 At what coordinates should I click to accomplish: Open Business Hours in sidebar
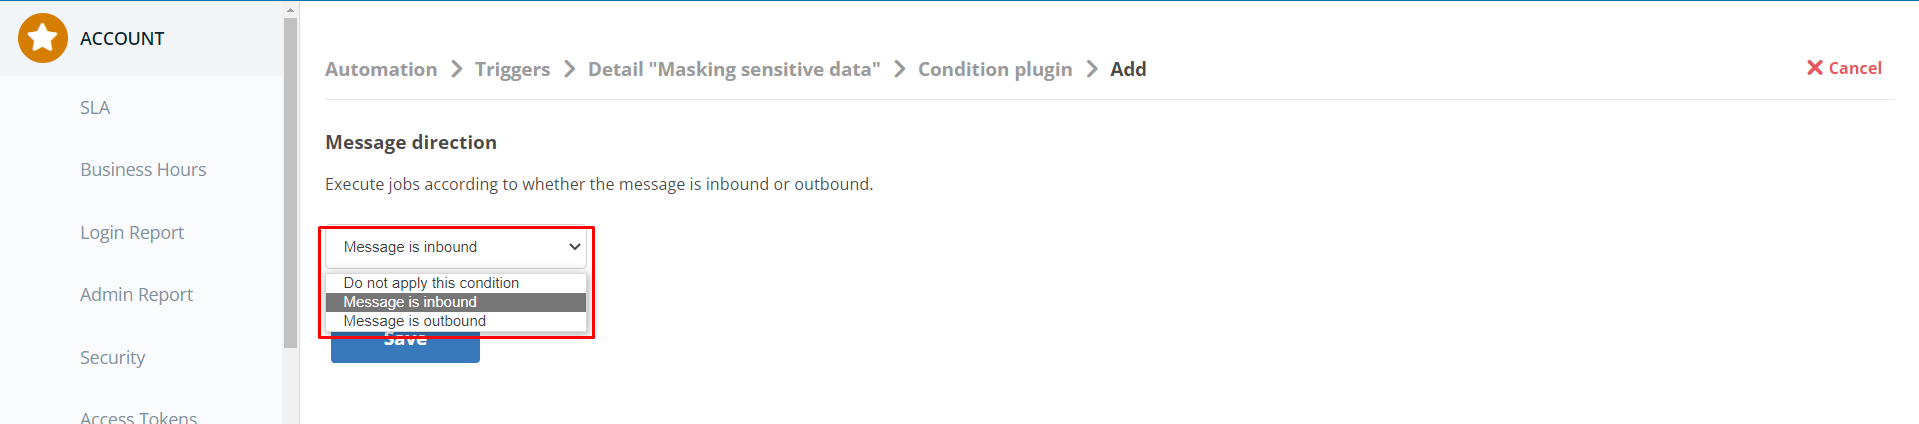[143, 170]
